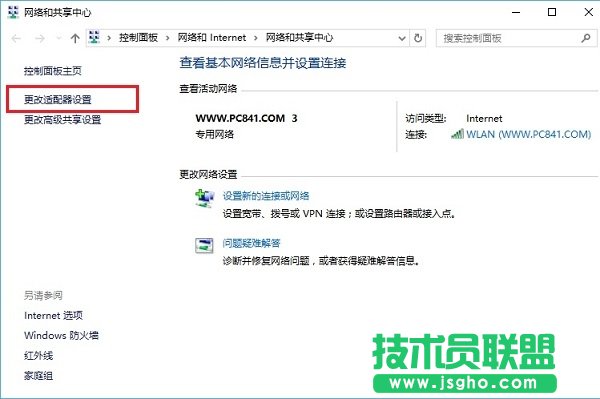This screenshot has height=399, width=600.
Task: Open 更改适配器设置 link
Action: point(58,99)
